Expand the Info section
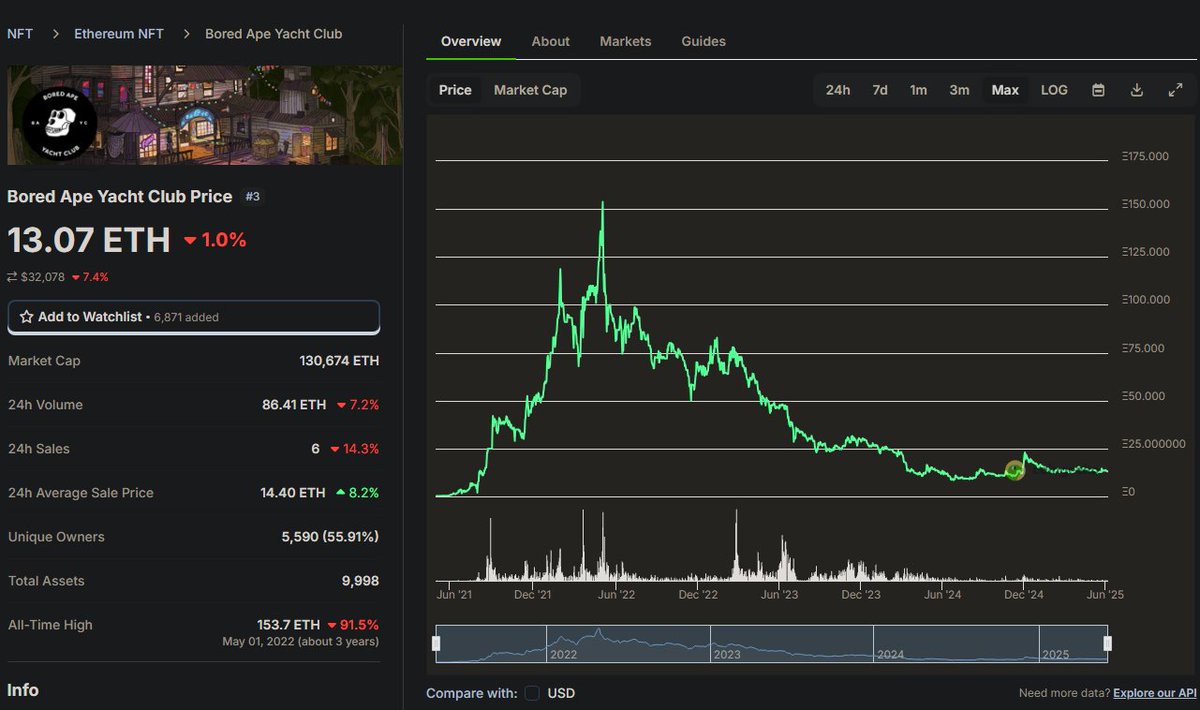 (x=23, y=690)
